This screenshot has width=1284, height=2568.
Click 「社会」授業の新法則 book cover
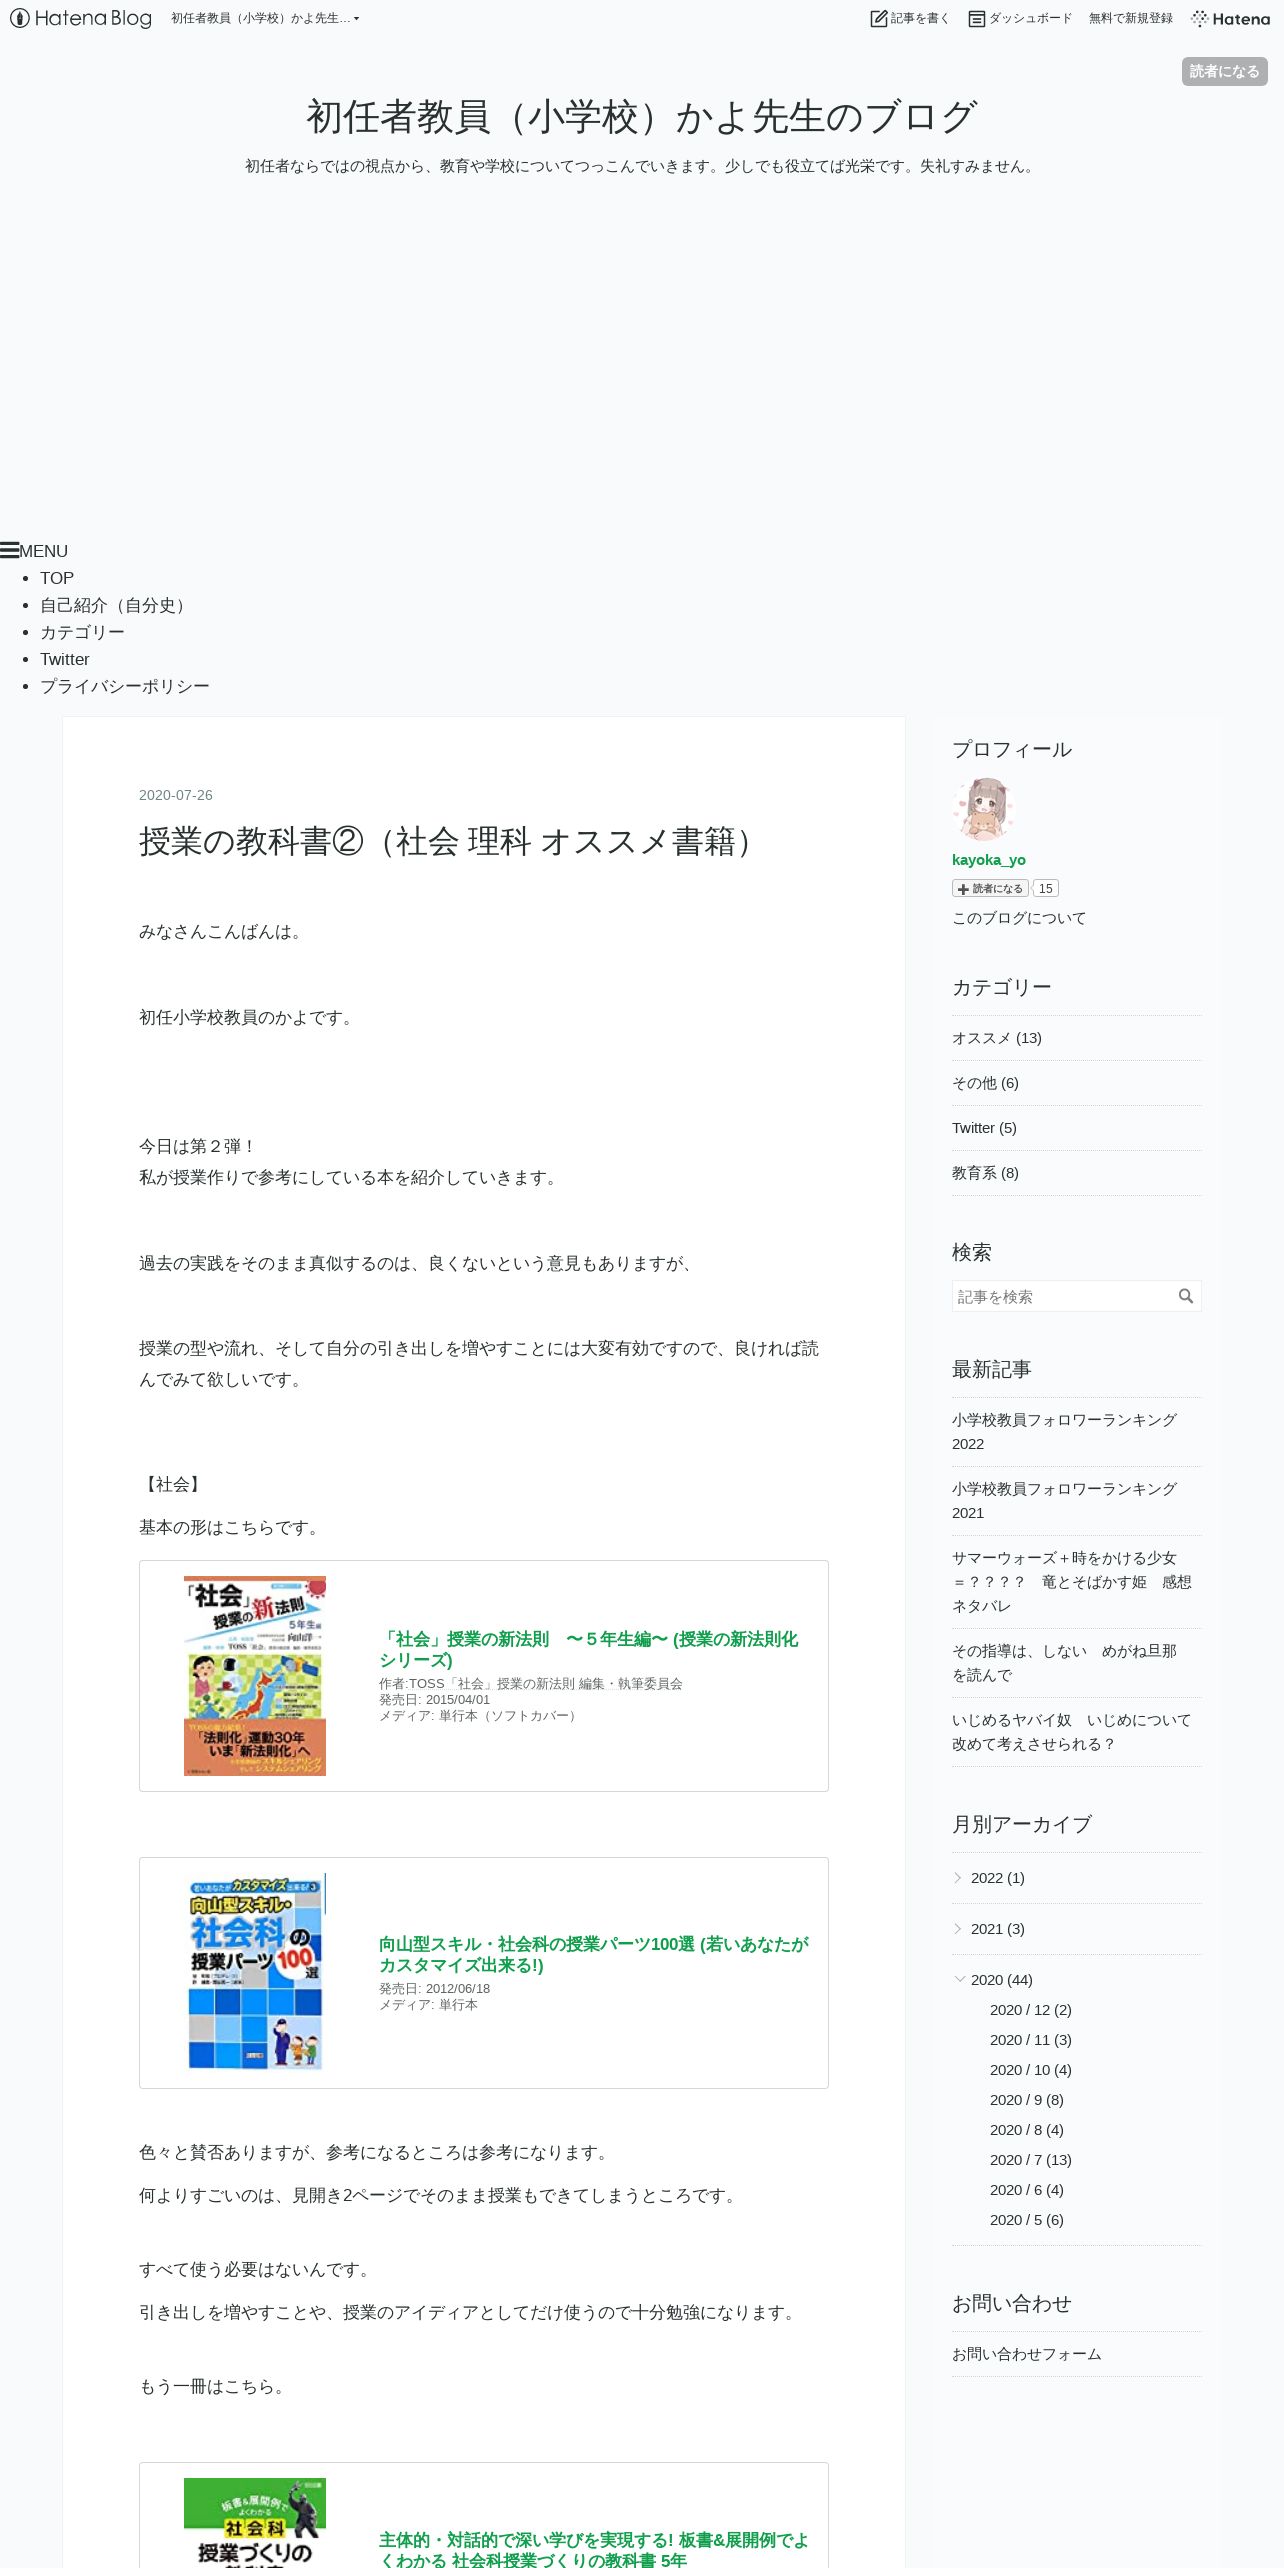coord(255,1676)
